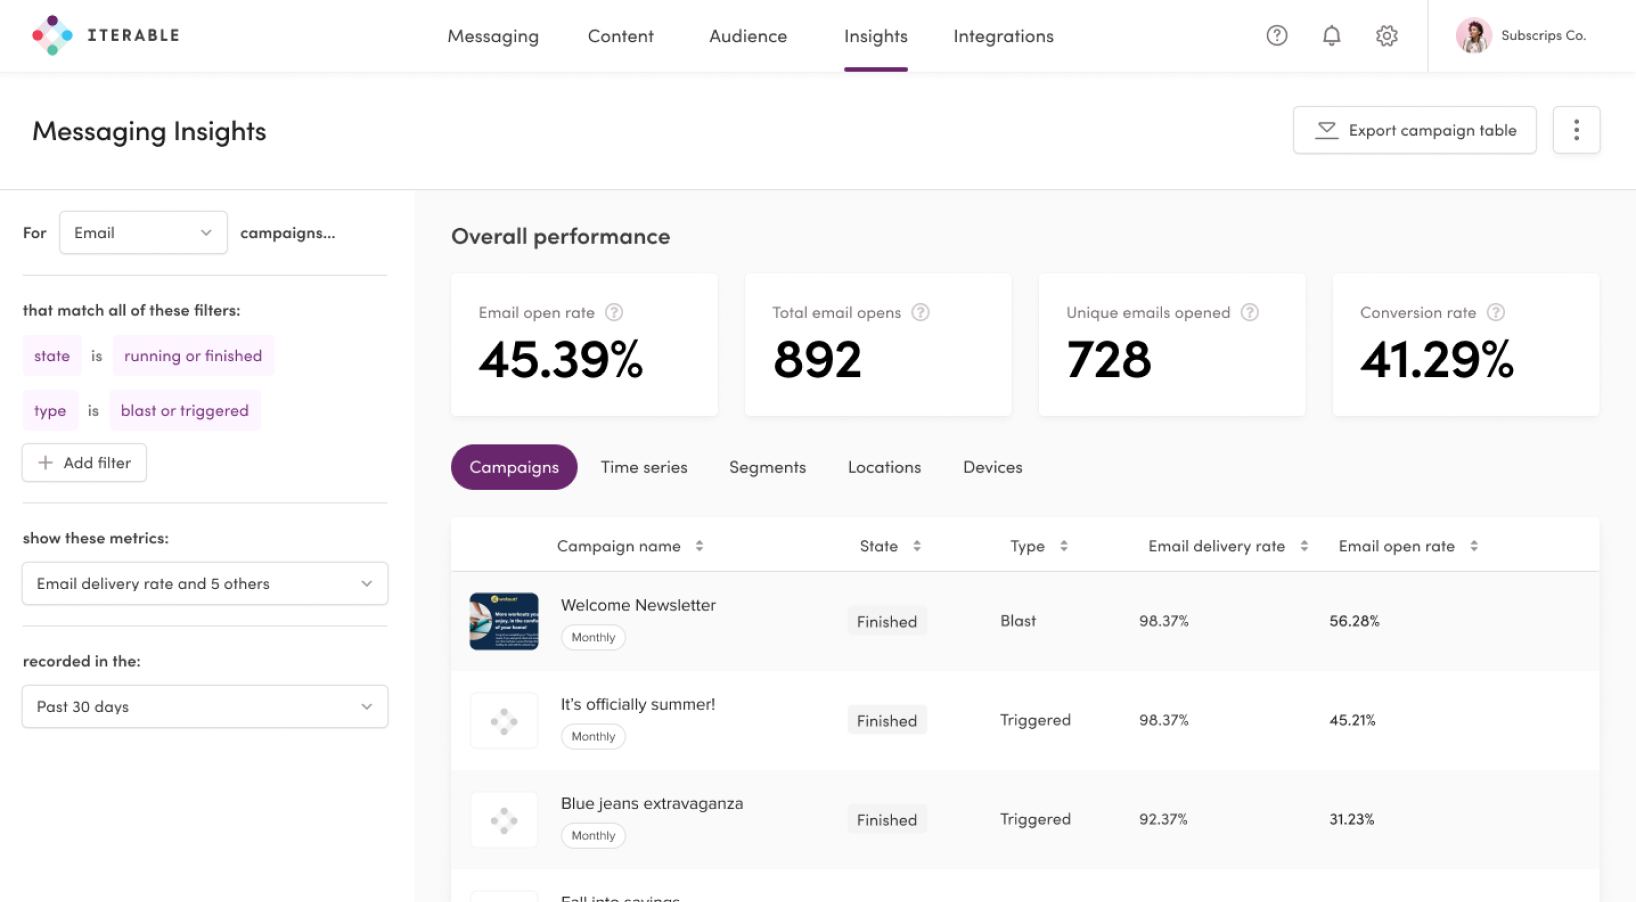Click Monthly tag under It's officially summer!
This screenshot has width=1636, height=902.
(x=593, y=736)
